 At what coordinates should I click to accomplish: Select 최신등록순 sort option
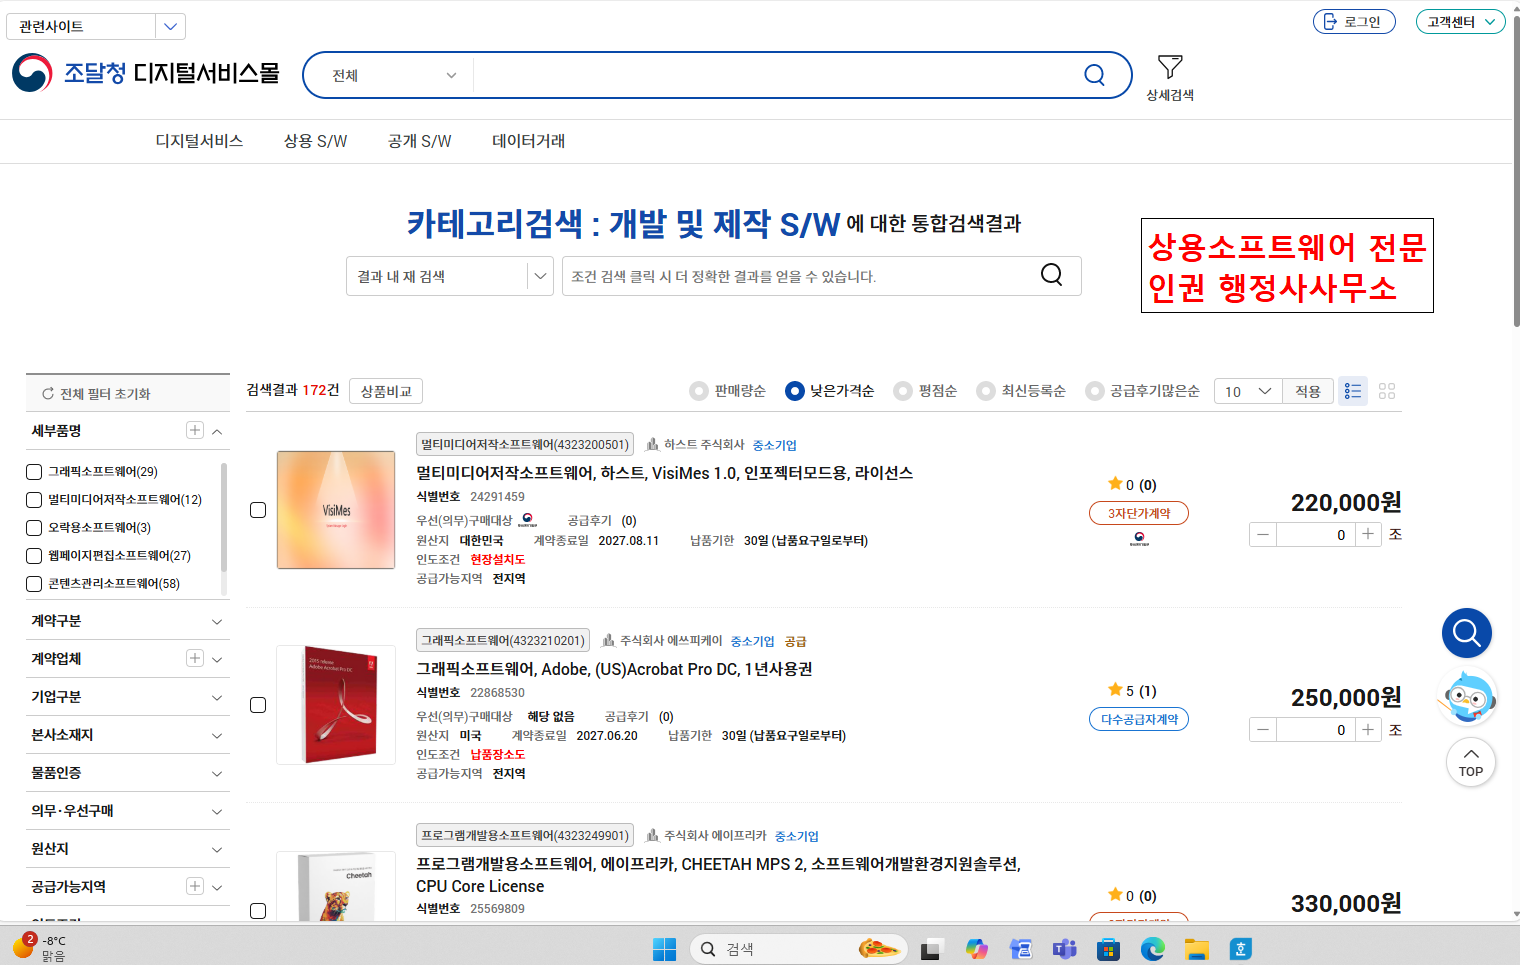pos(986,391)
